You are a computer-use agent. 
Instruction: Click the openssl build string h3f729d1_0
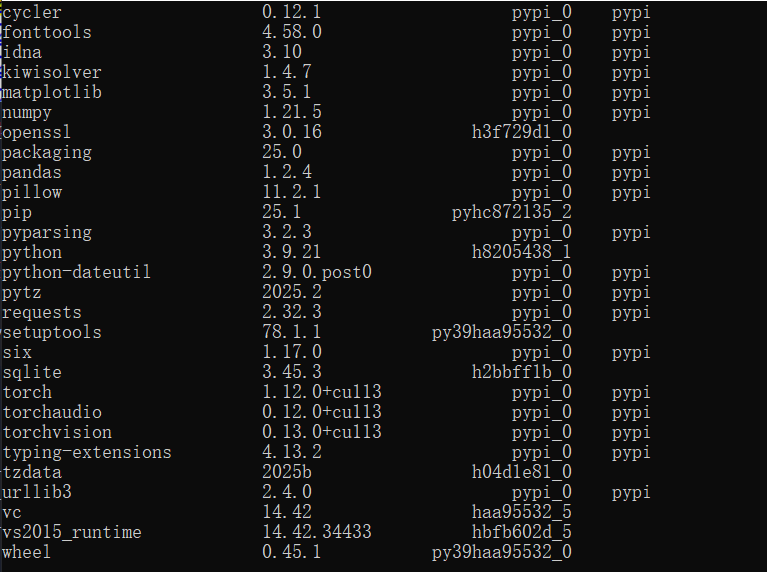click(x=522, y=132)
